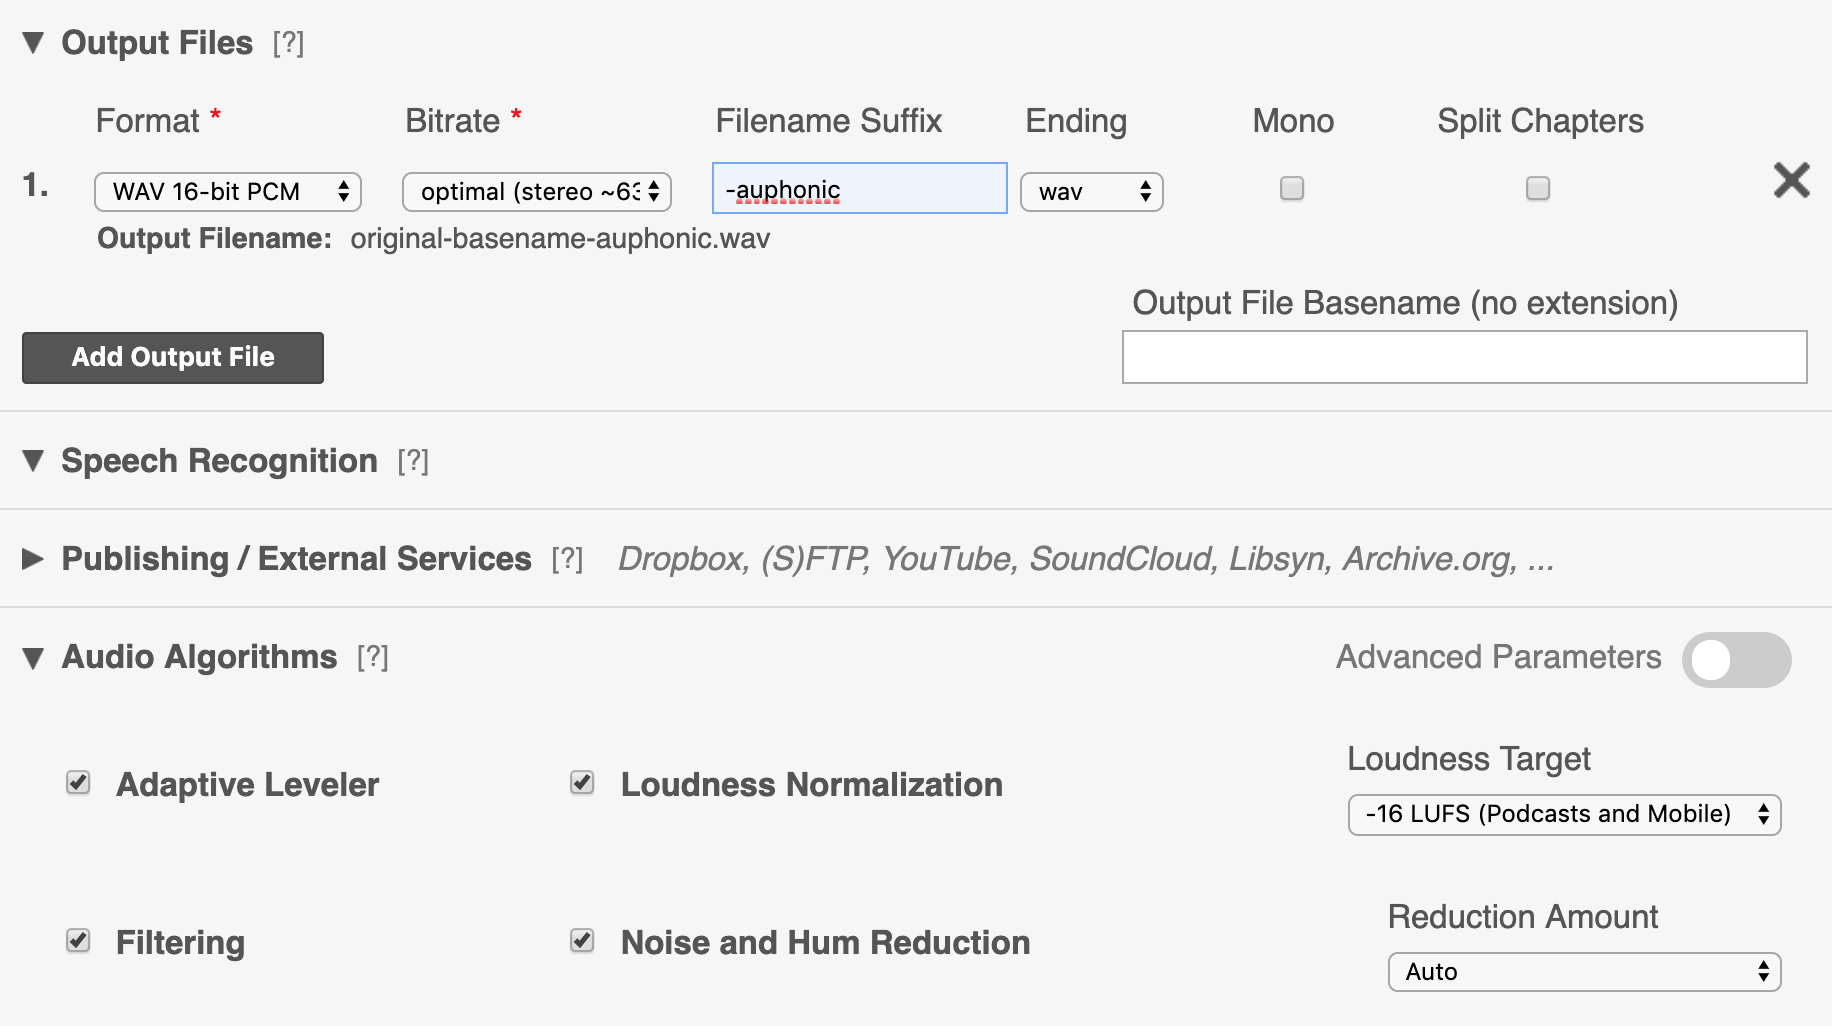Enable the Mono checkbox
1832x1026 pixels.
1292,188
